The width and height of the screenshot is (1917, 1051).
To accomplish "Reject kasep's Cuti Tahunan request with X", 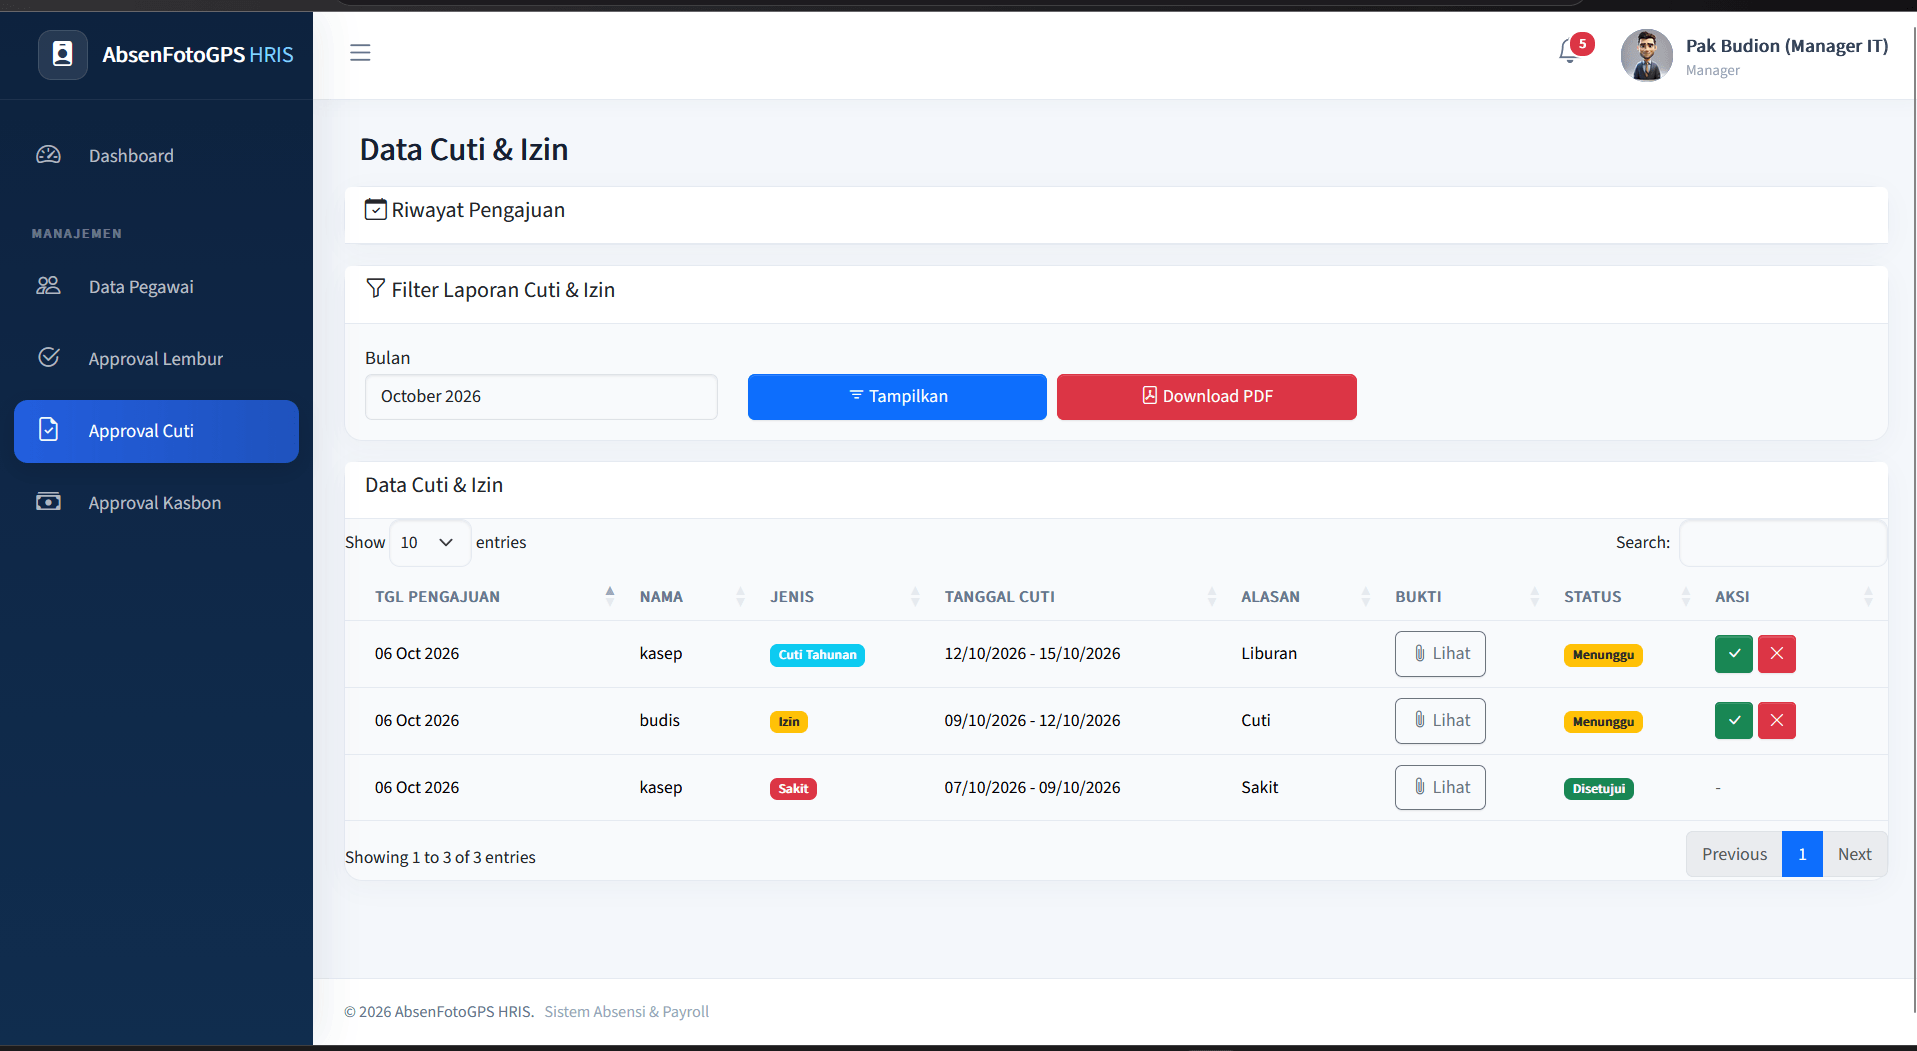I will click(1776, 654).
